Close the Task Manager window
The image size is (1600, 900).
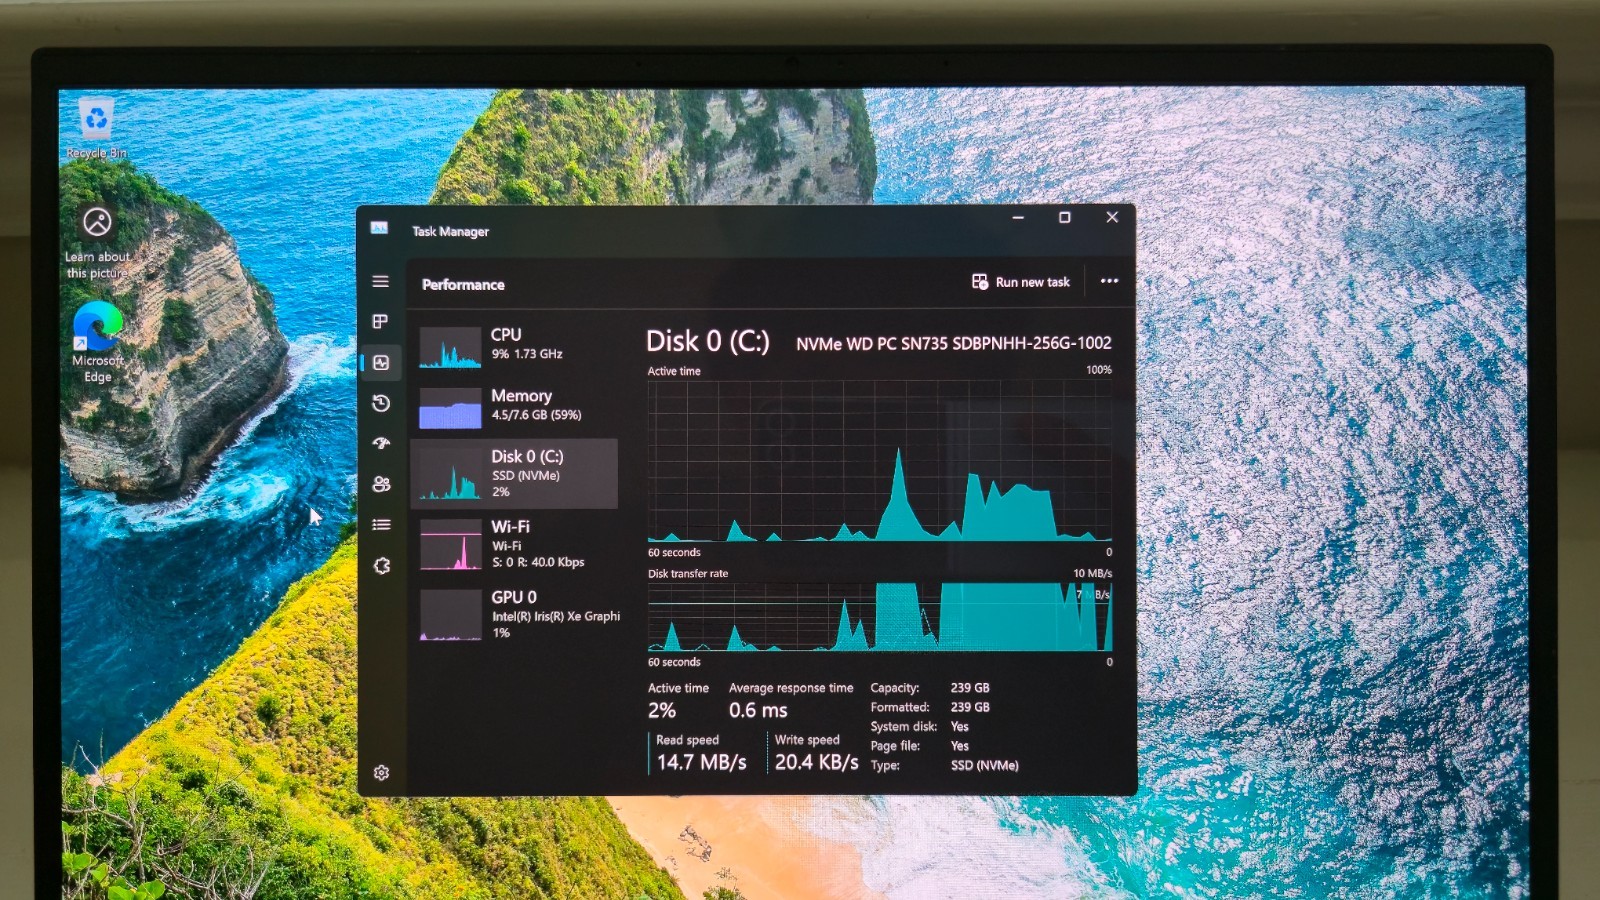[1112, 217]
